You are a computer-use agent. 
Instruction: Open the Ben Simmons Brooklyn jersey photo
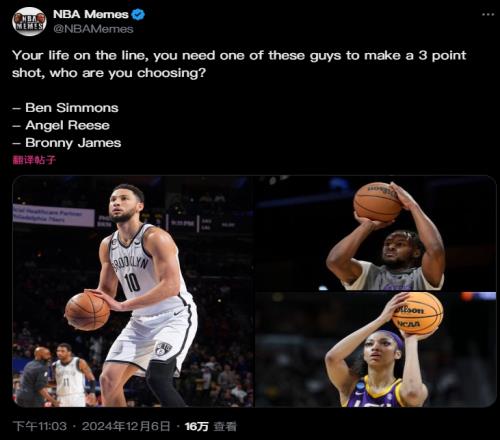coord(133,291)
